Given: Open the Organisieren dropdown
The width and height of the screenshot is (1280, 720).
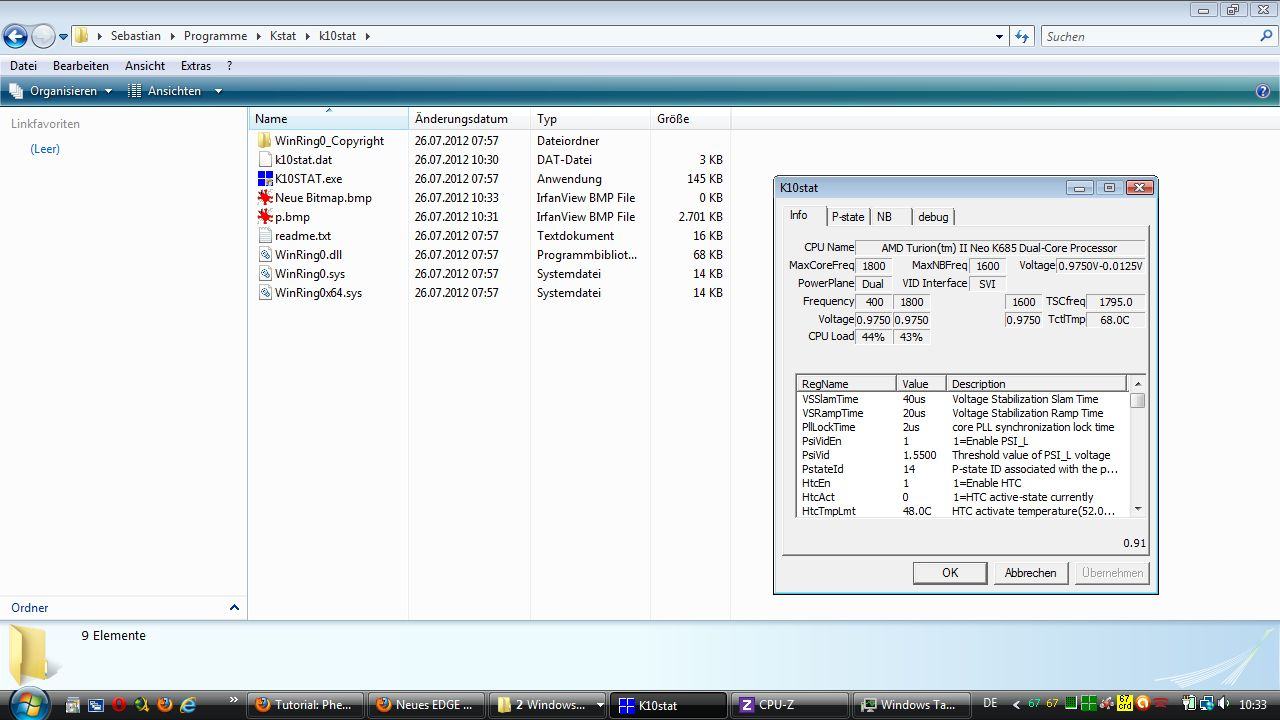Looking at the screenshot, I should (61, 91).
